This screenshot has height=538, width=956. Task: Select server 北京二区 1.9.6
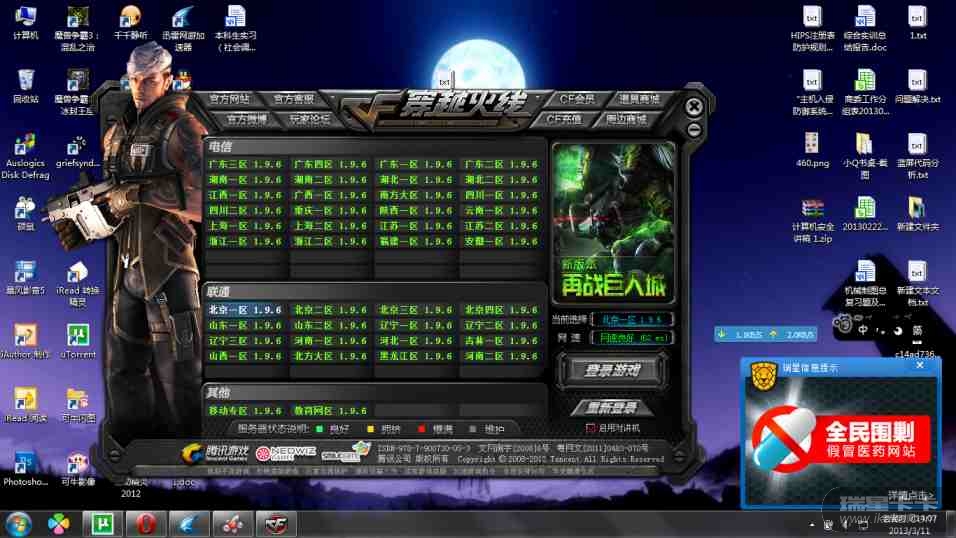click(x=330, y=310)
